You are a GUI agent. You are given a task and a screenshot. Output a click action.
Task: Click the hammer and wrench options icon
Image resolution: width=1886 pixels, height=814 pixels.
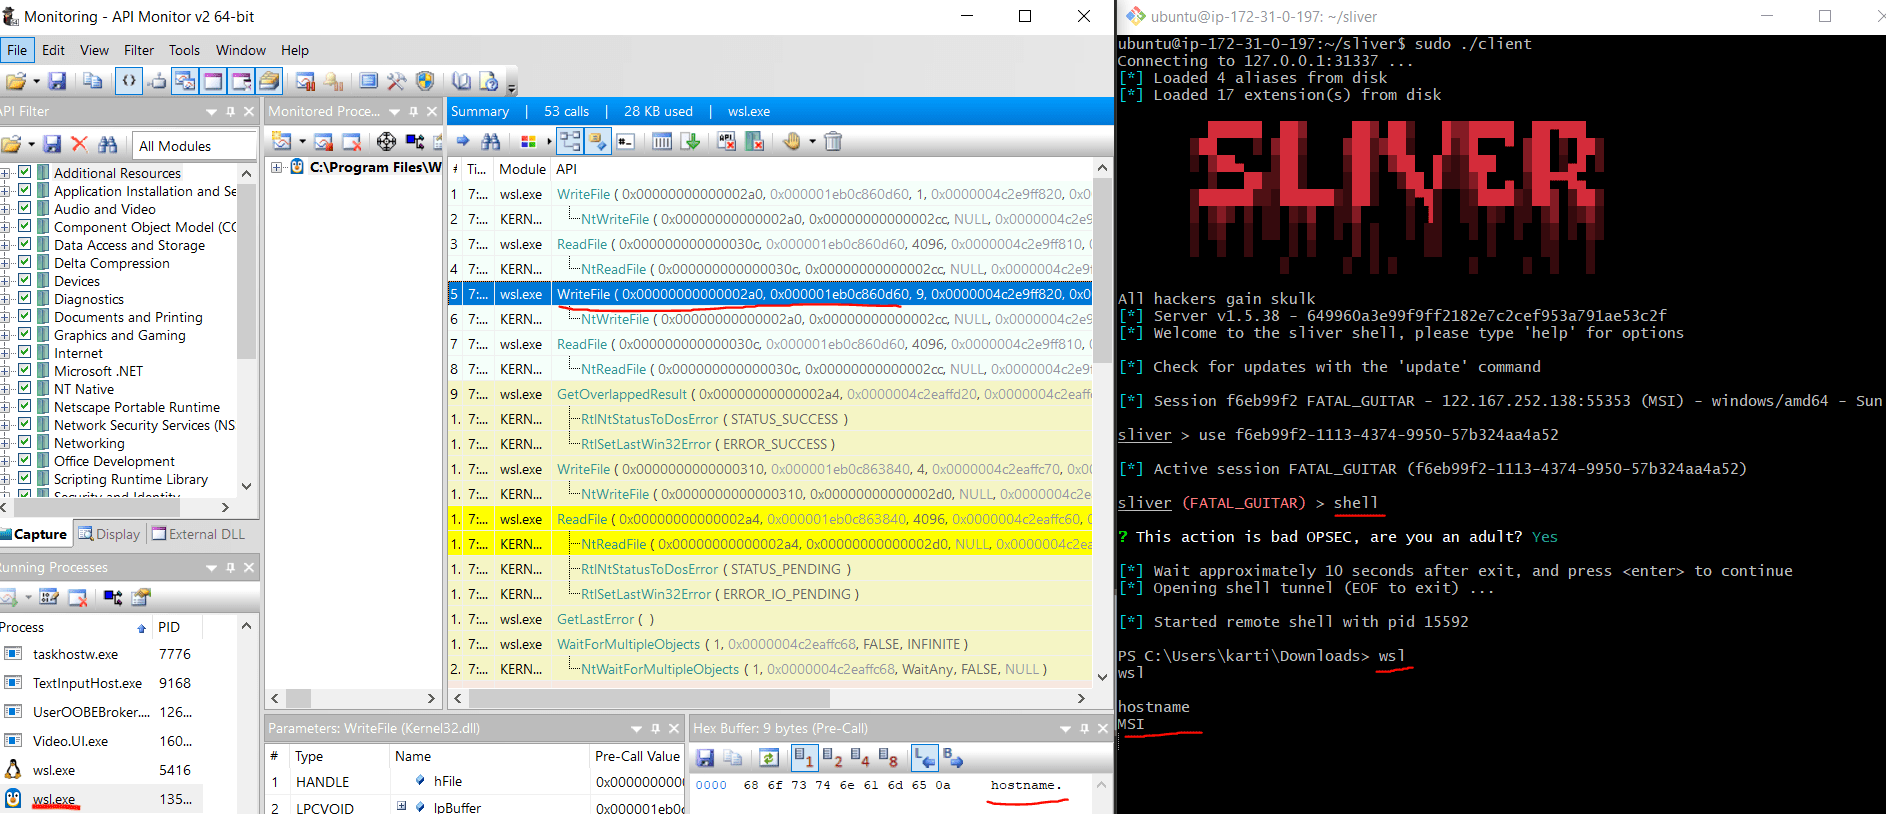tap(397, 81)
